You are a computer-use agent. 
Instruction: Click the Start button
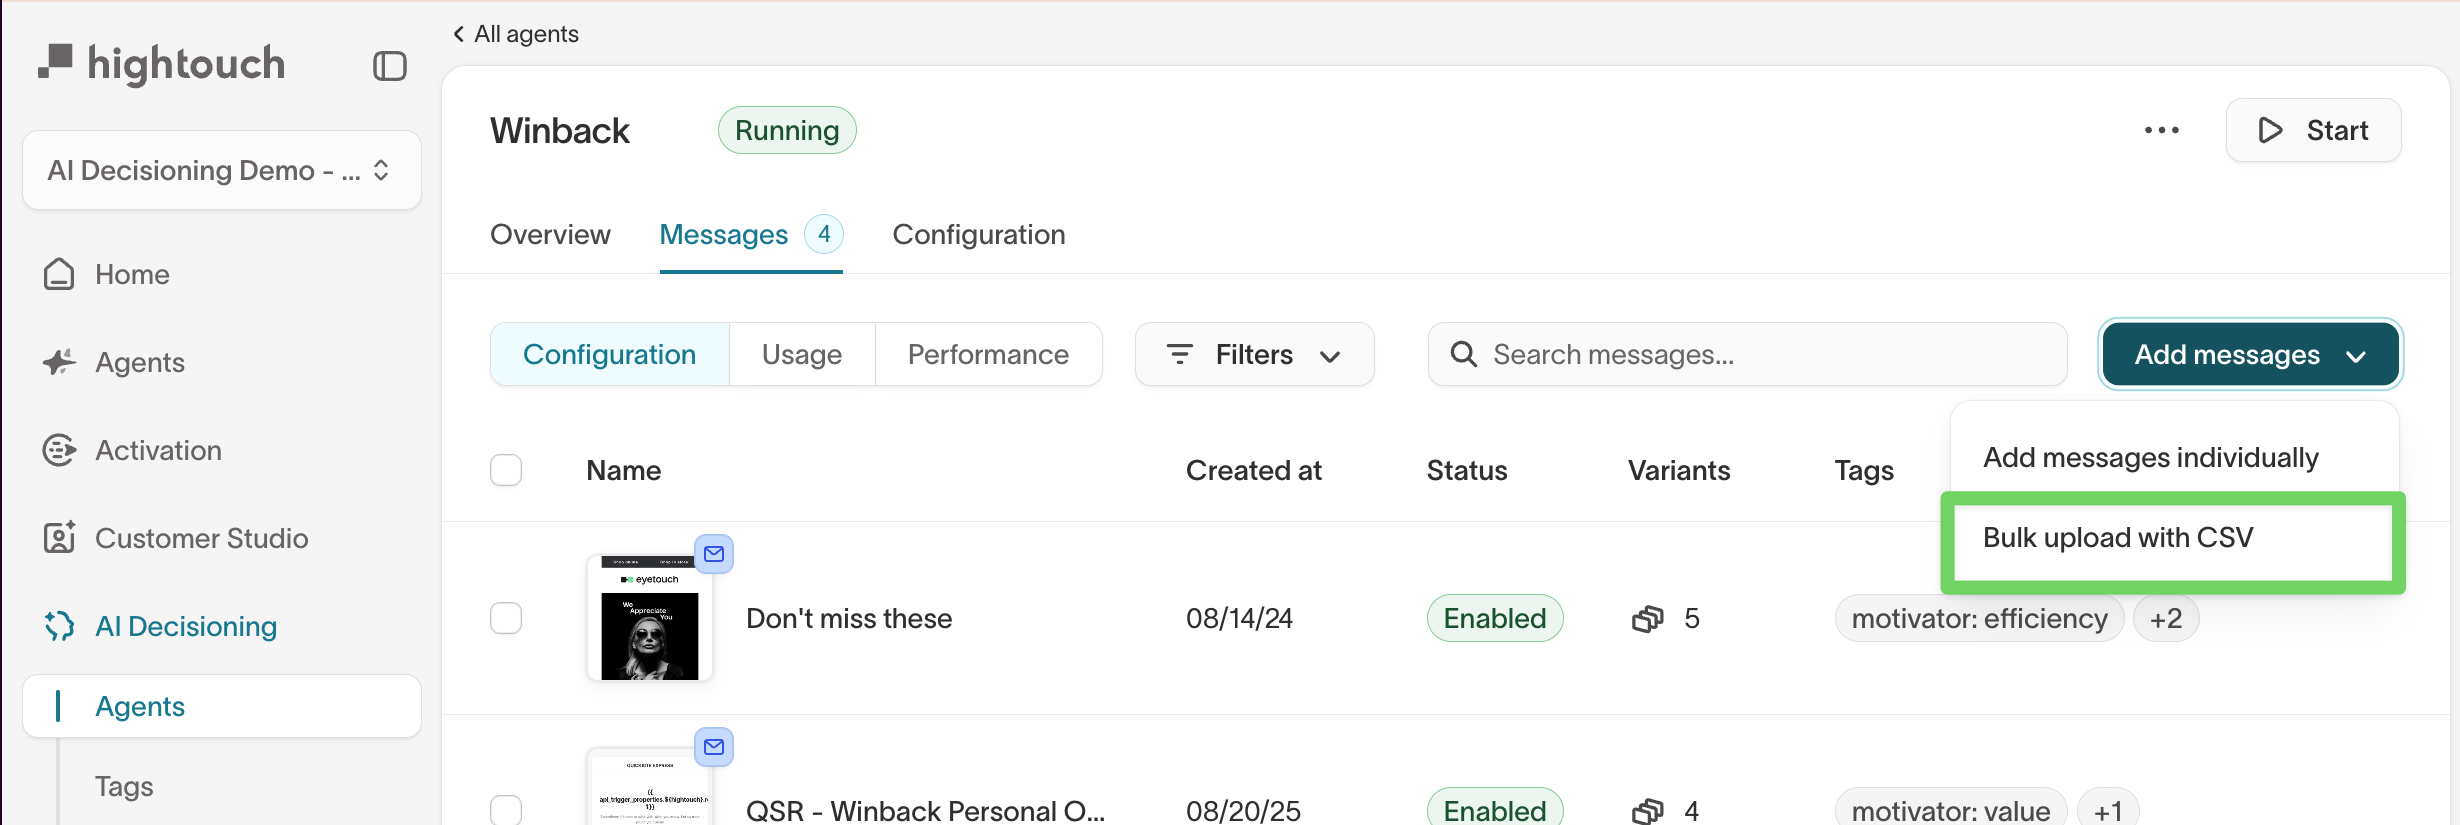2313,130
